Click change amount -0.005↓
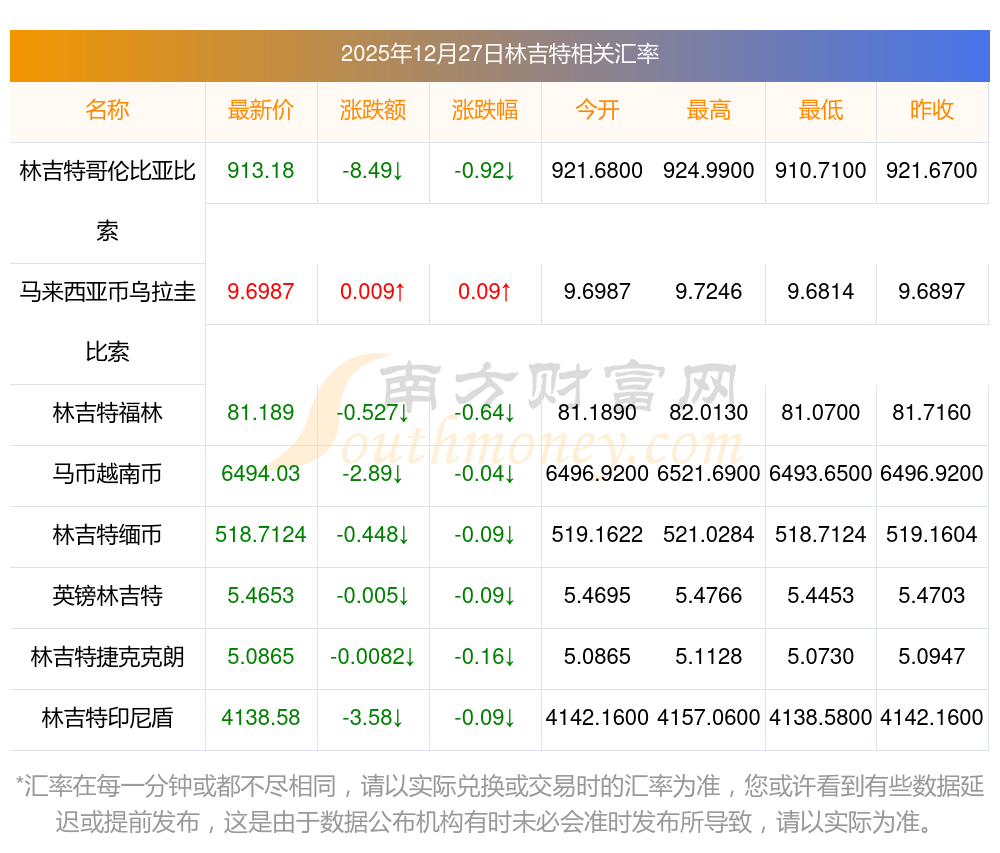The height and width of the screenshot is (853, 1000). point(372,595)
